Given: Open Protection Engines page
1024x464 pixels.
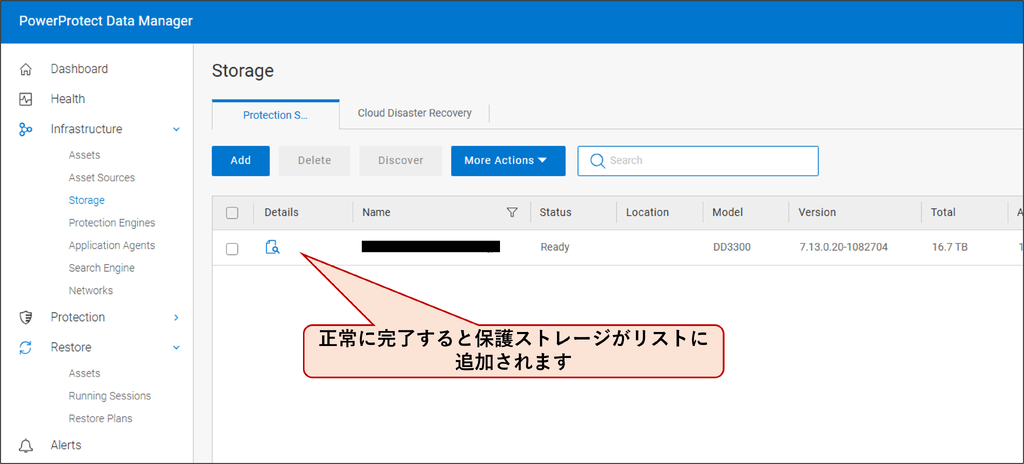Looking at the screenshot, I should (112, 223).
